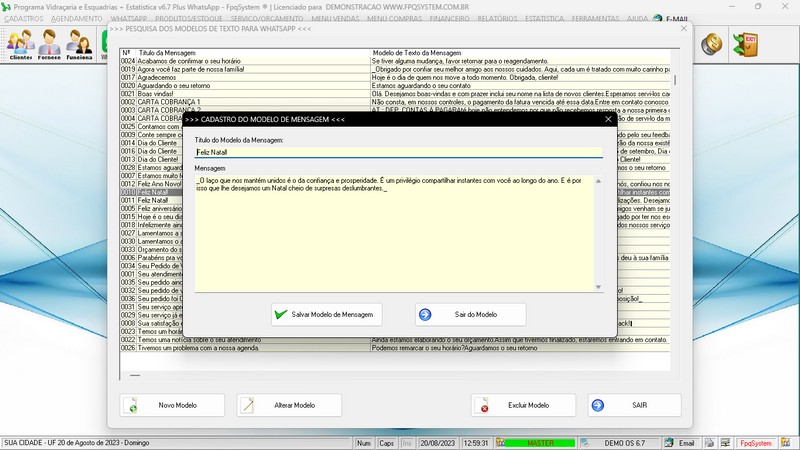The width and height of the screenshot is (800, 450).
Task: Click the SAIR button
Action: [x=634, y=405]
